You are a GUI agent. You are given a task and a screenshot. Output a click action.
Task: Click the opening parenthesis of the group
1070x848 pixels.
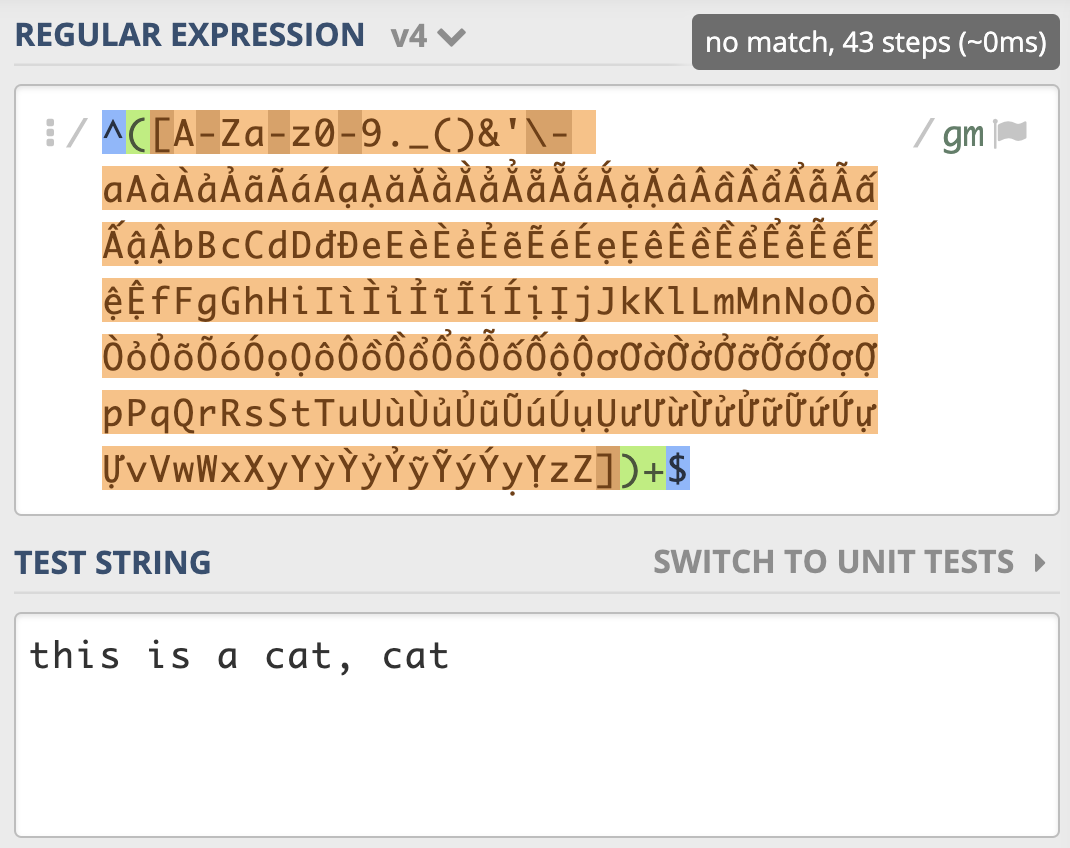point(138,132)
